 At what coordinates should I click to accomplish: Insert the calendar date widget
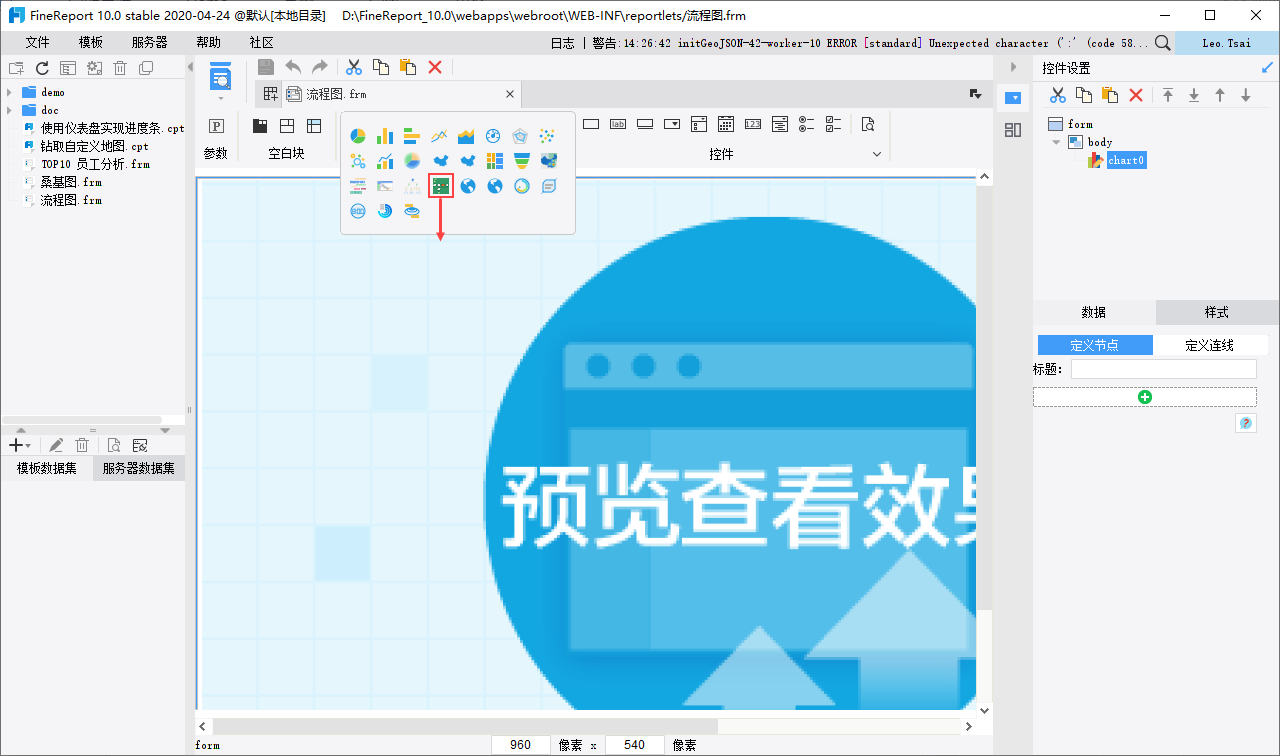[726, 125]
